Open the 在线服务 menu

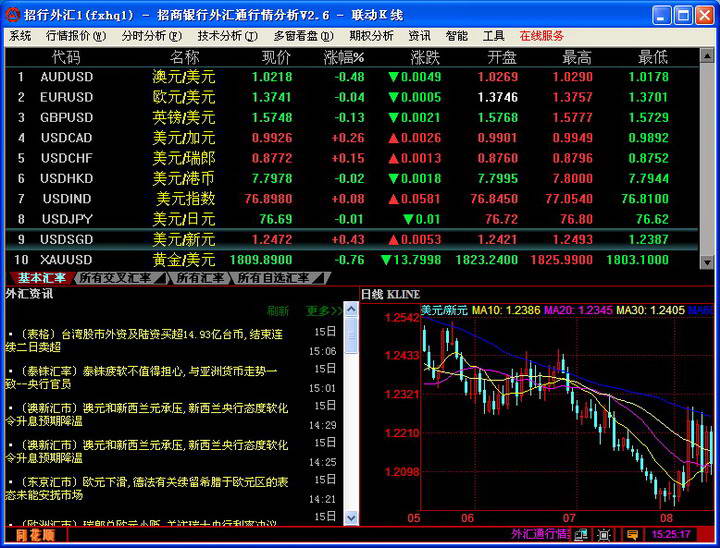click(541, 36)
